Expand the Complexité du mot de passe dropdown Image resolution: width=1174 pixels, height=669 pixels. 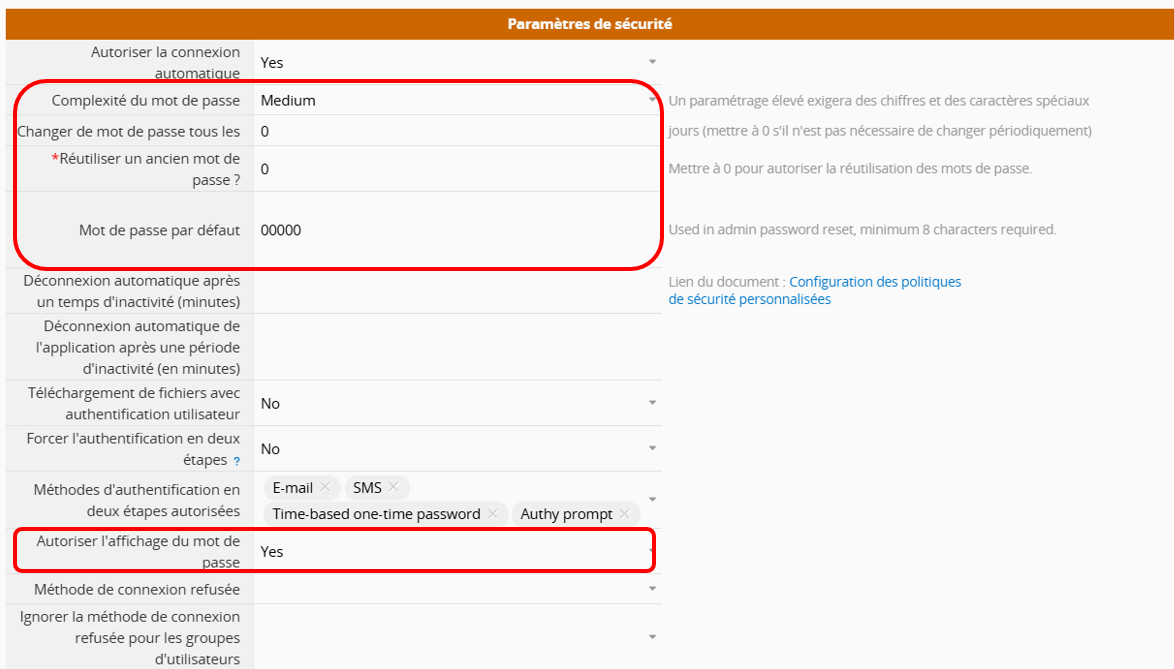point(457,100)
